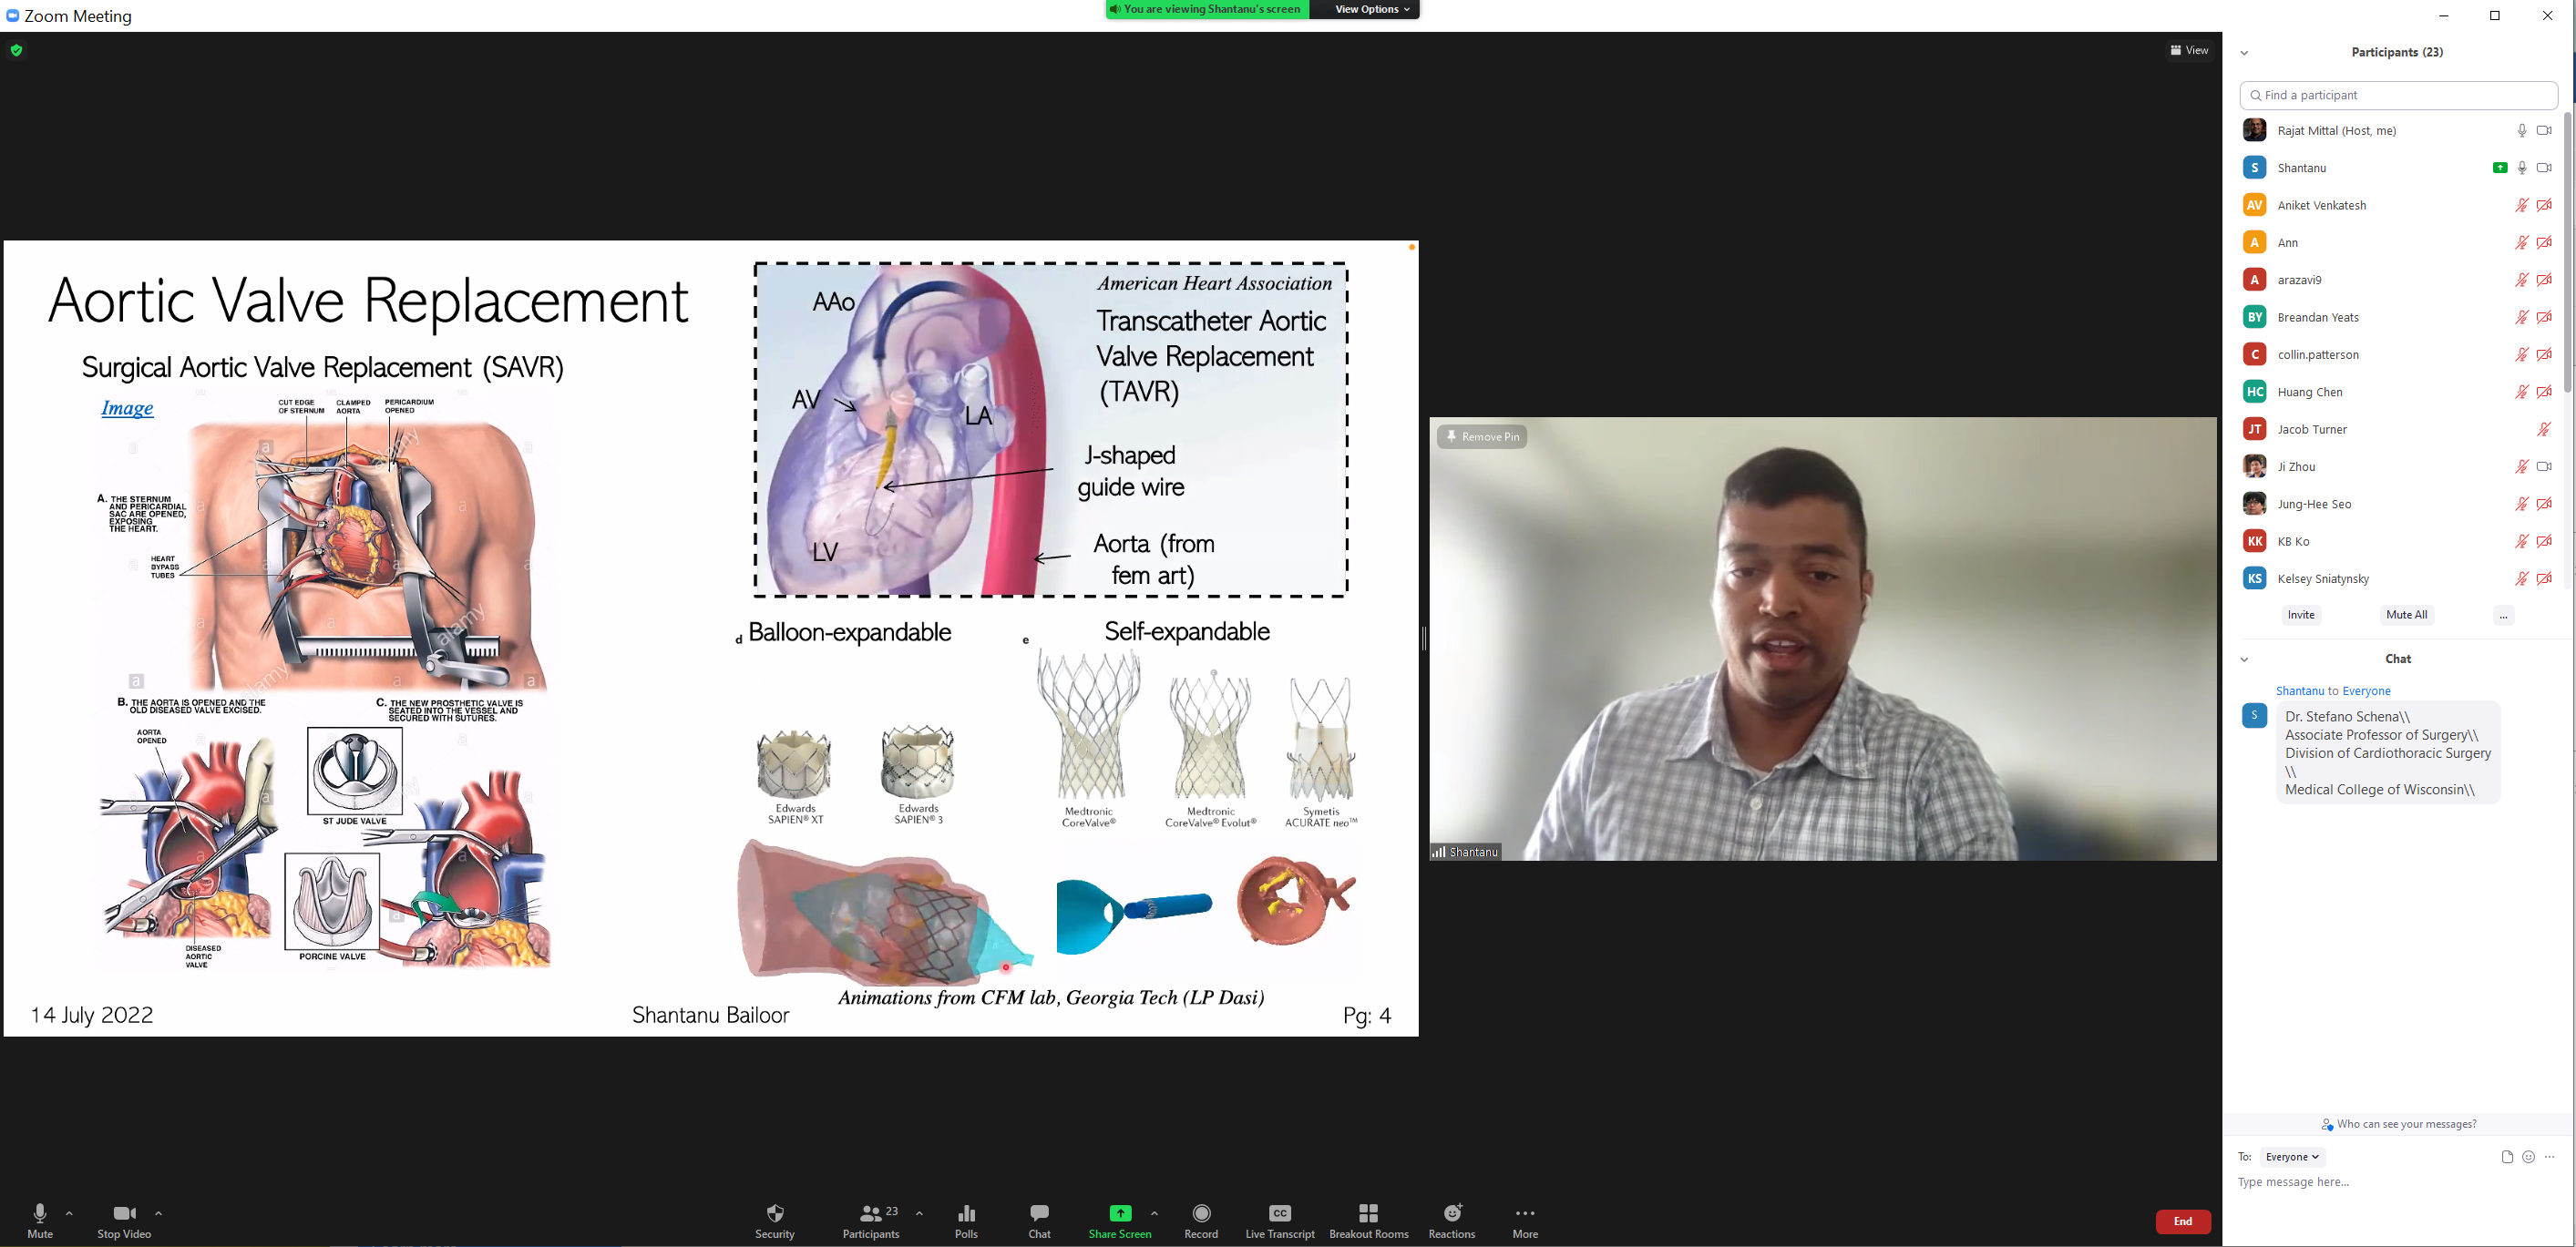The width and height of the screenshot is (2576, 1247).
Task: Select Jung-Hee Seo in participant list
Action: tap(2397, 504)
